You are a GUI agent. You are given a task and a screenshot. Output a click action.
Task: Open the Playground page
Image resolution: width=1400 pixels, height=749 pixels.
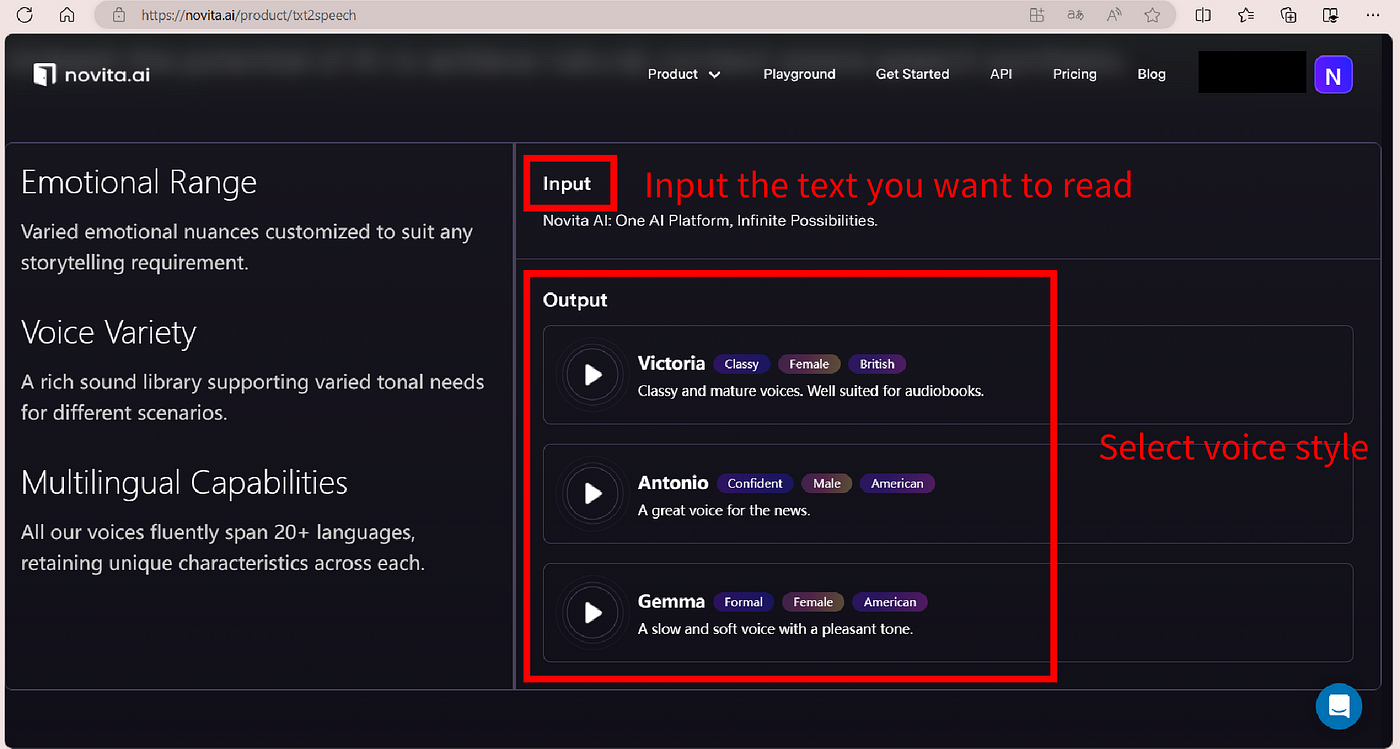pyautogui.click(x=799, y=74)
